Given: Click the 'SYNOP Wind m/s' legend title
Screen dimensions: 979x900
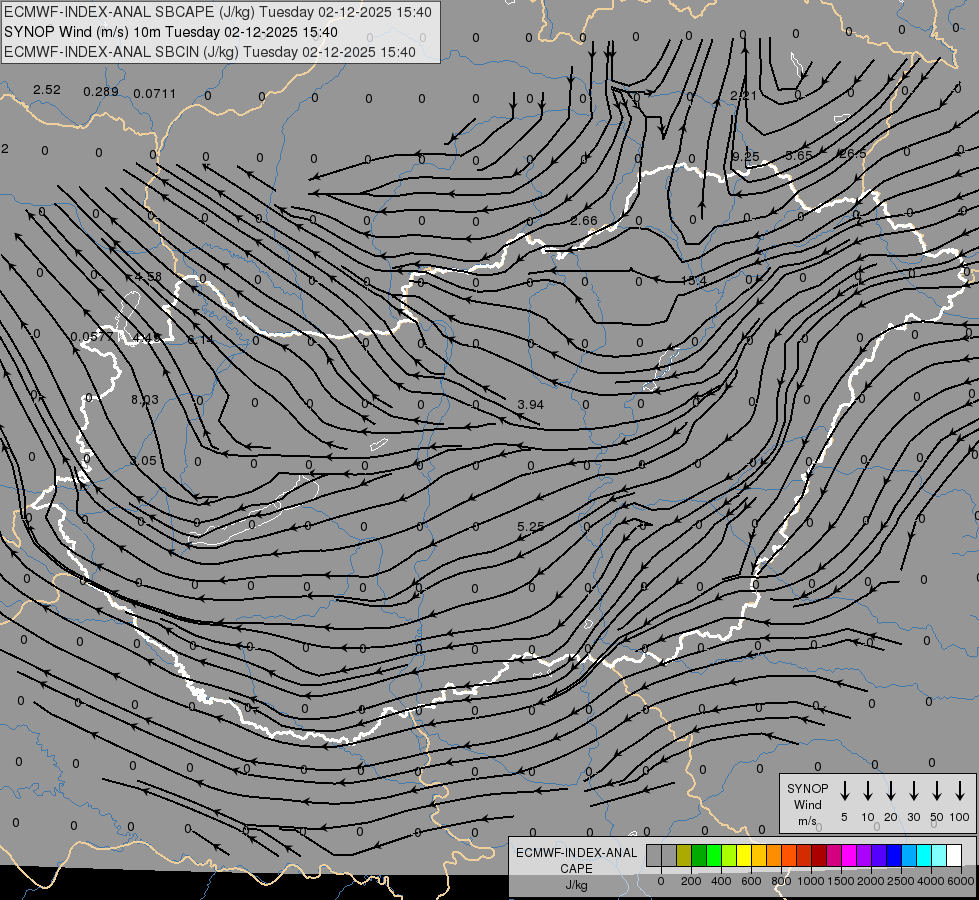Looking at the screenshot, I should click(x=807, y=804).
